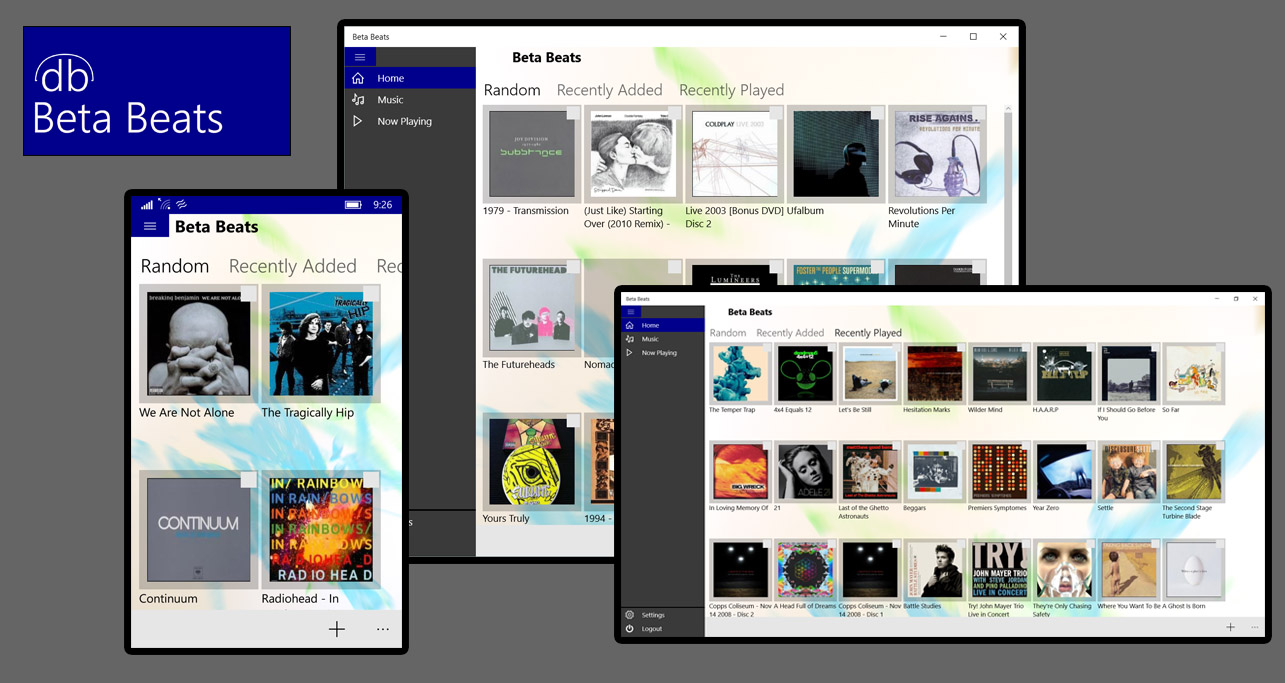Expand the ellipsis more menu on the phone

[383, 630]
